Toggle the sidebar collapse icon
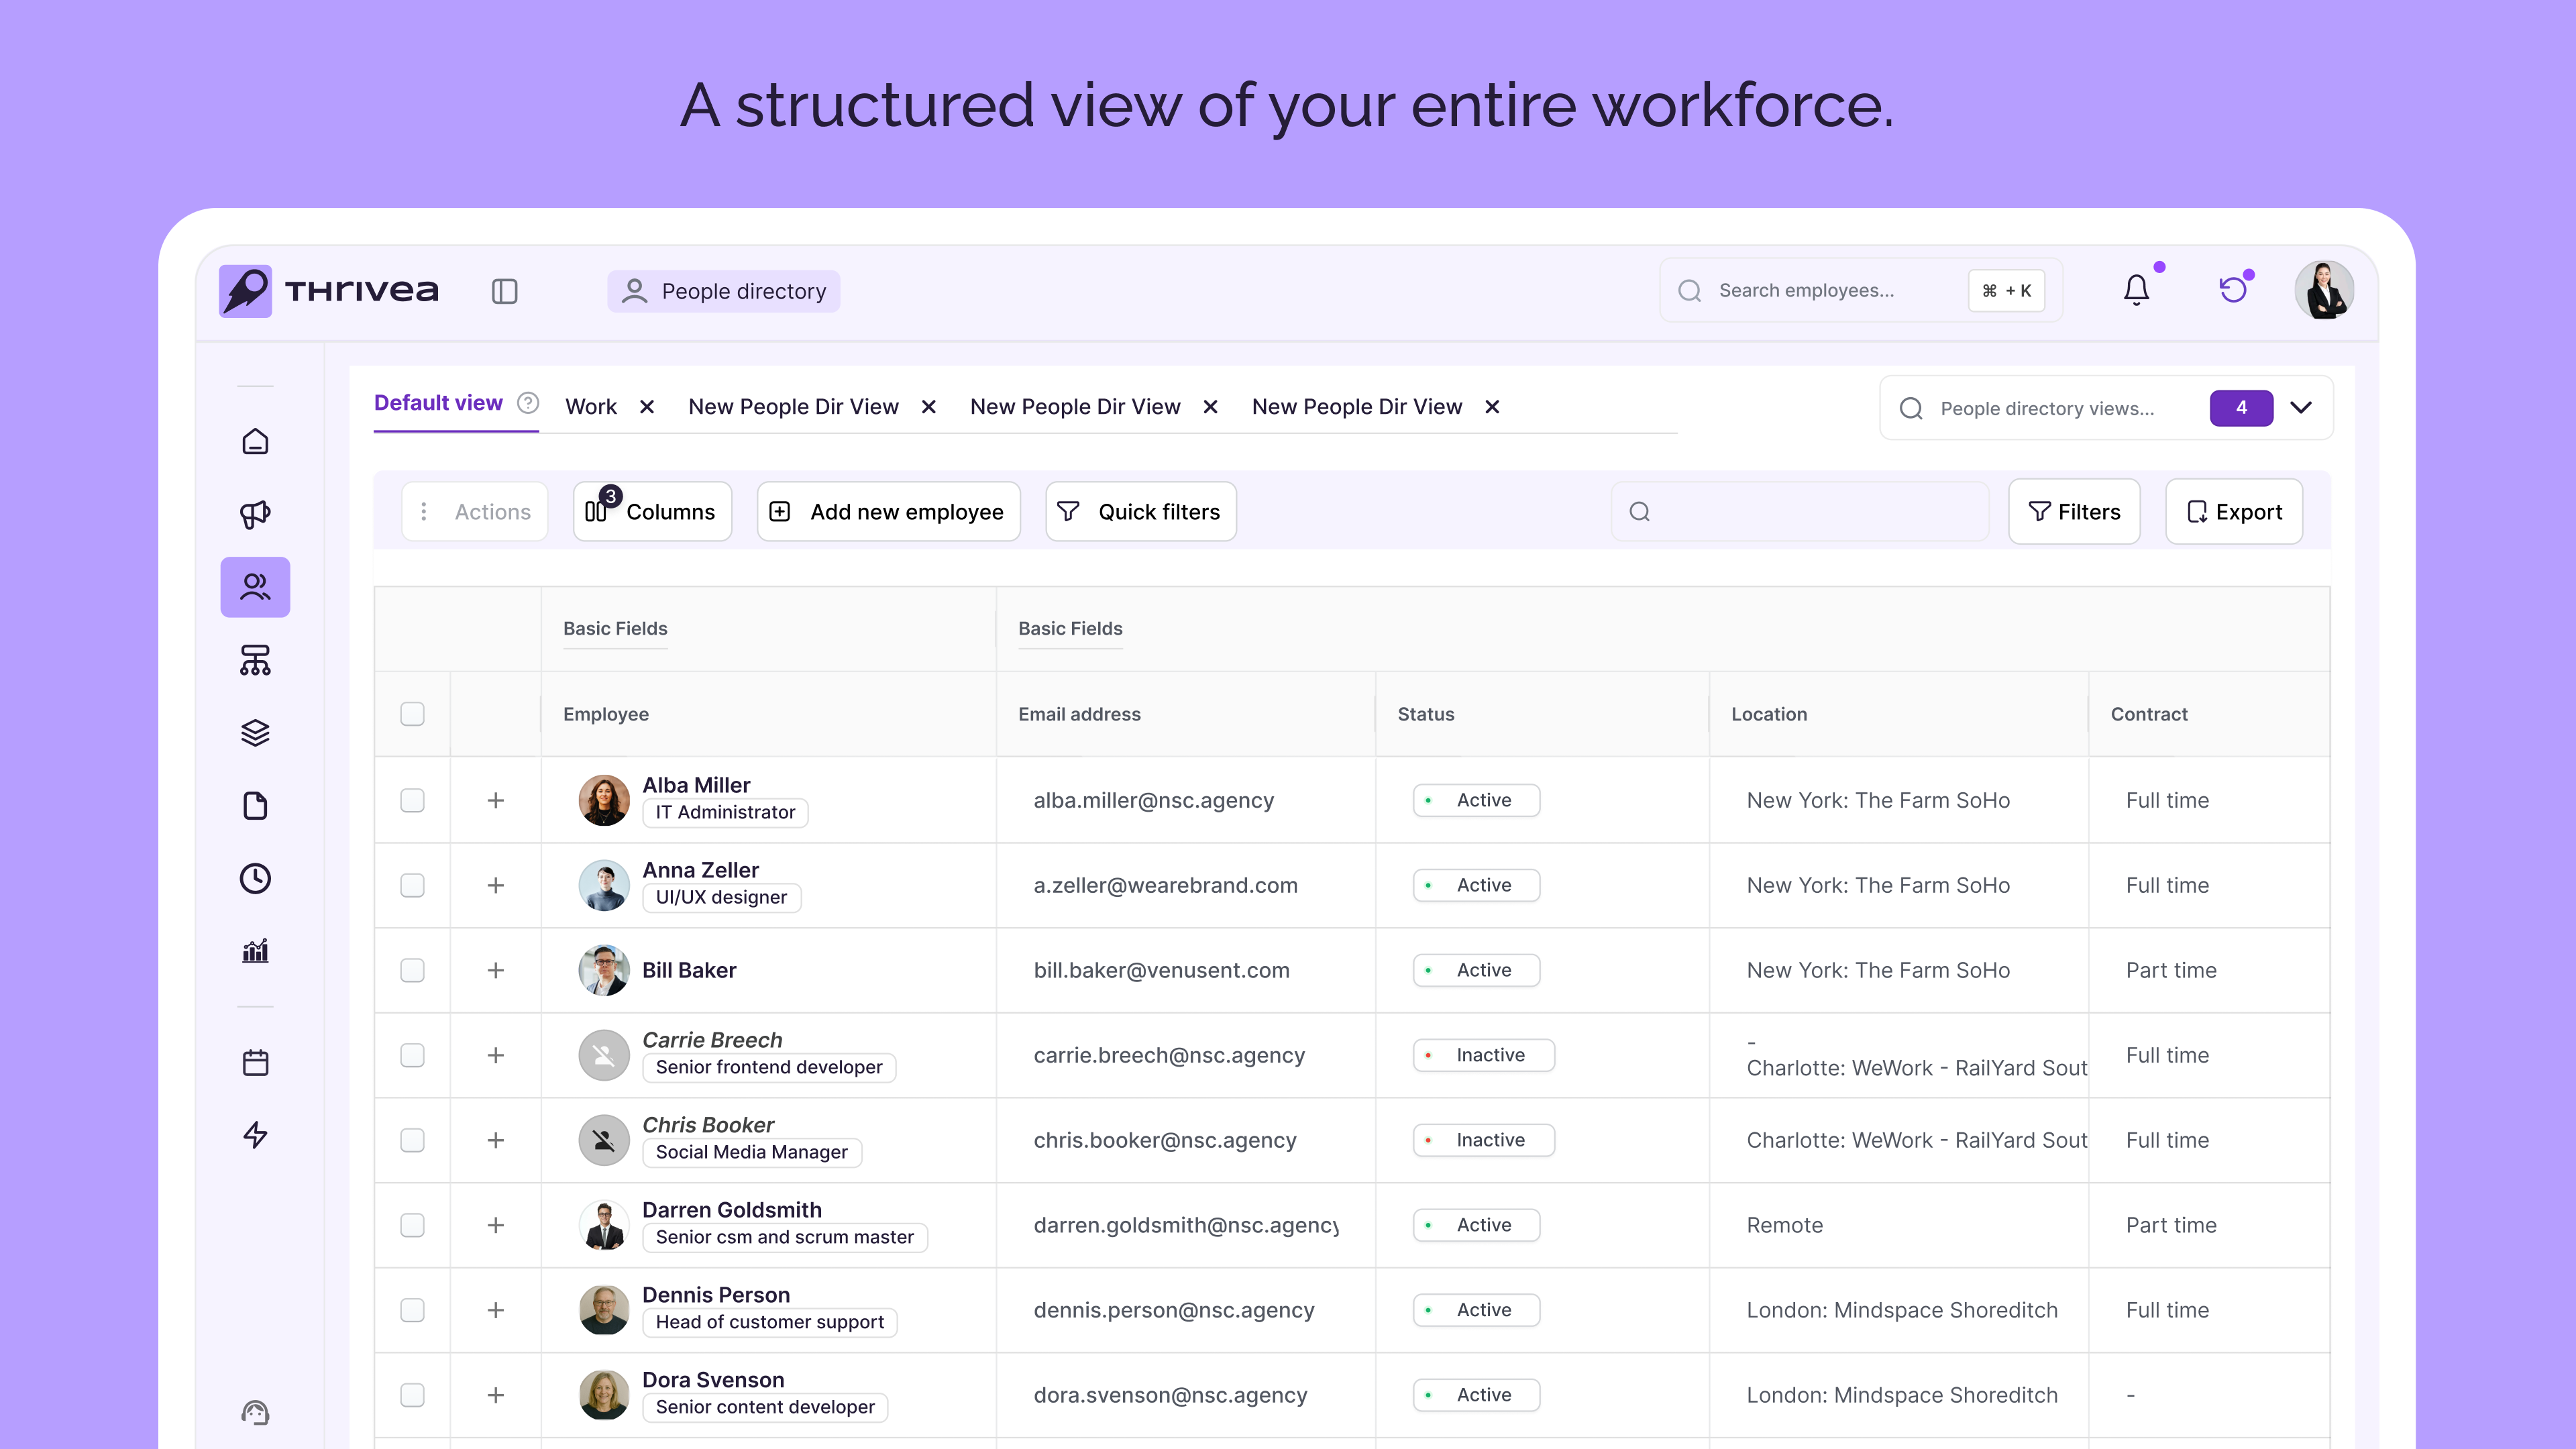The height and width of the screenshot is (1449, 2576). click(504, 291)
